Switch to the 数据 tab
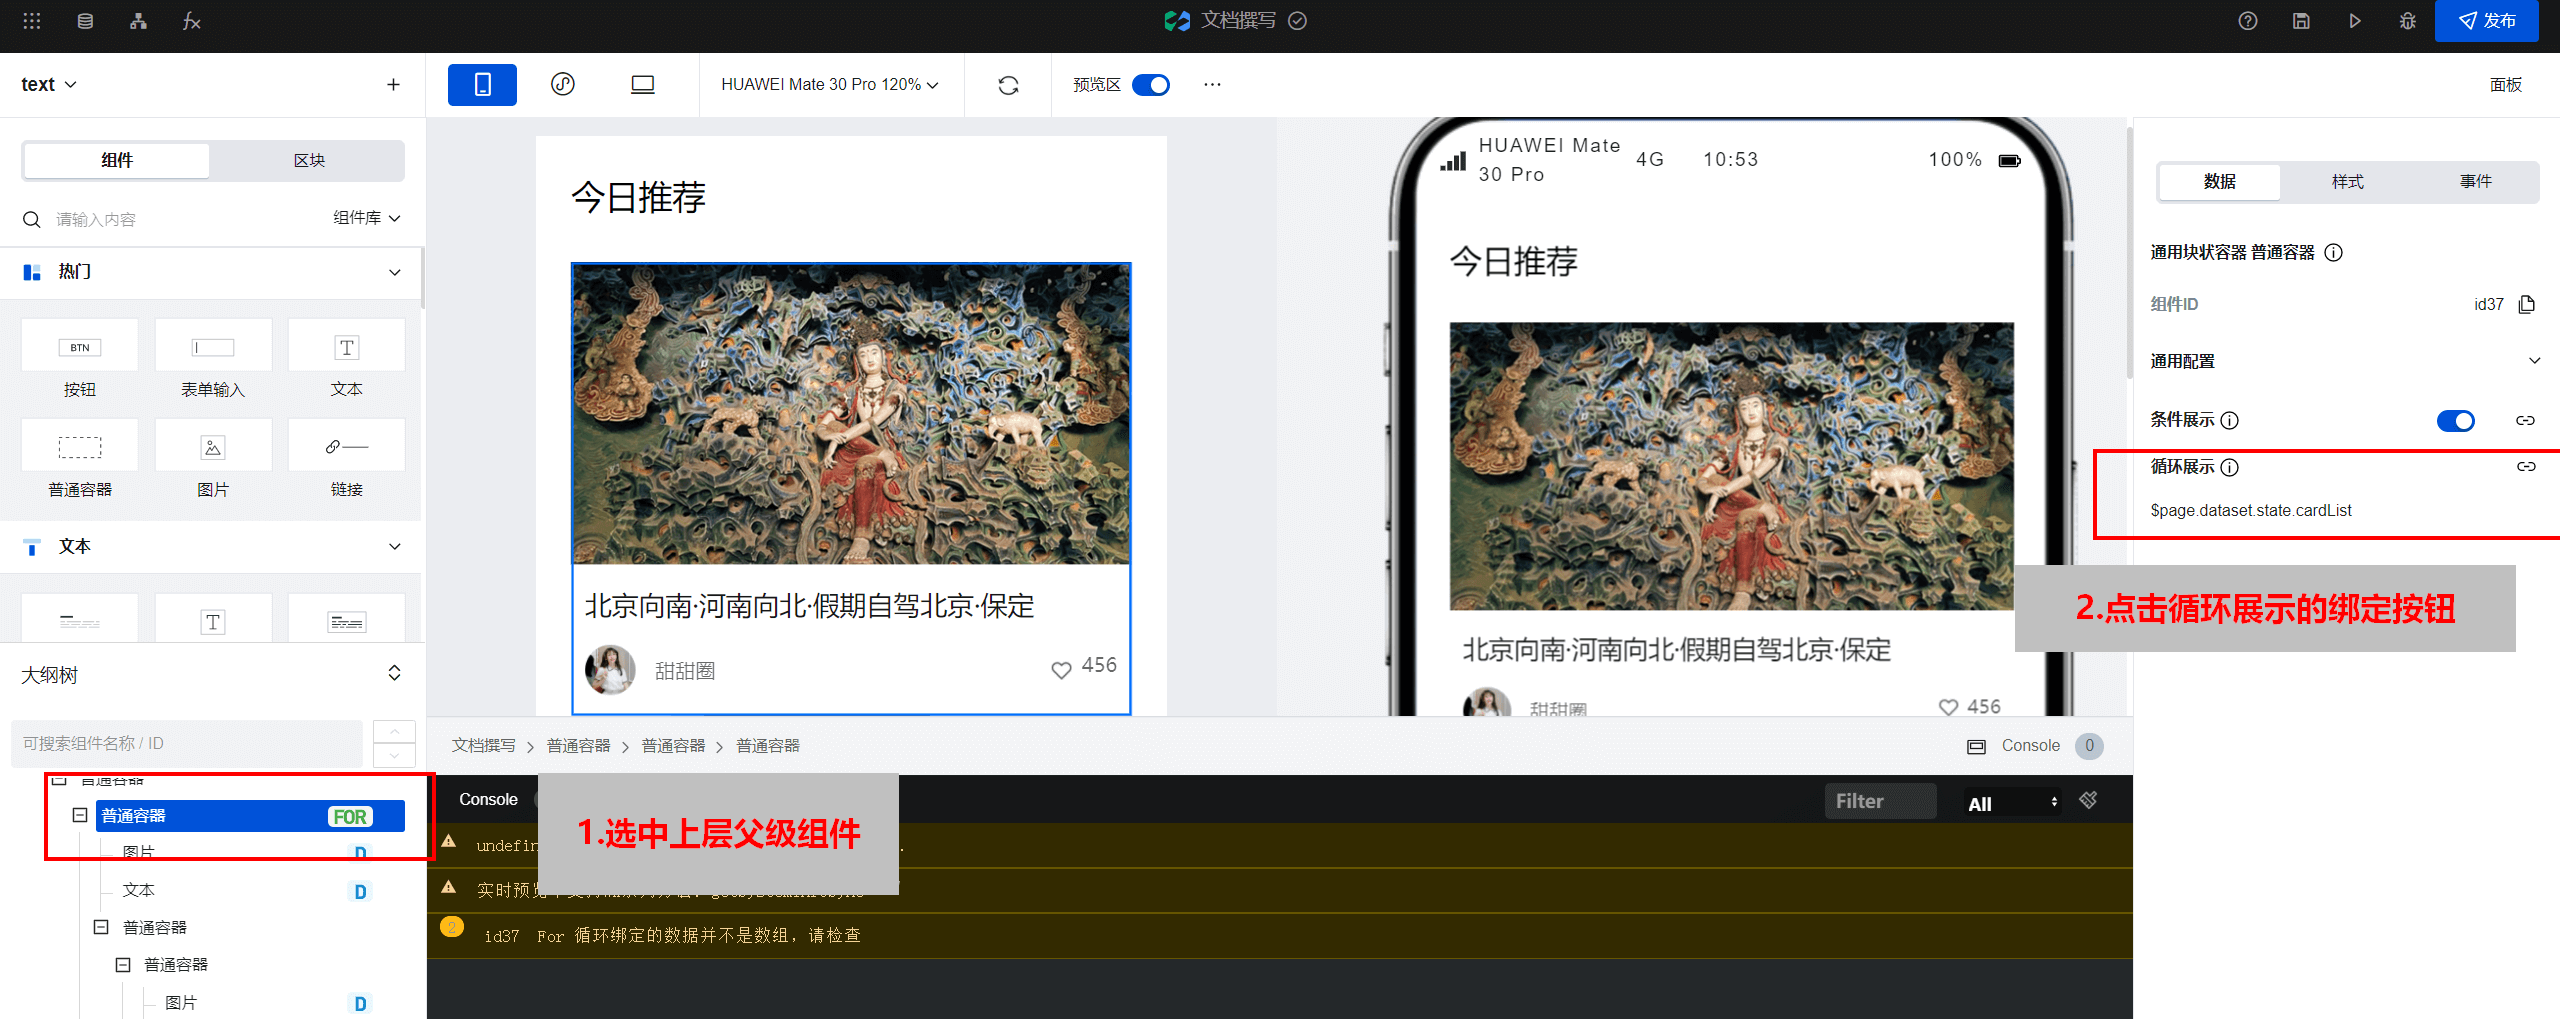The image size is (2560, 1019). pos(2220,181)
